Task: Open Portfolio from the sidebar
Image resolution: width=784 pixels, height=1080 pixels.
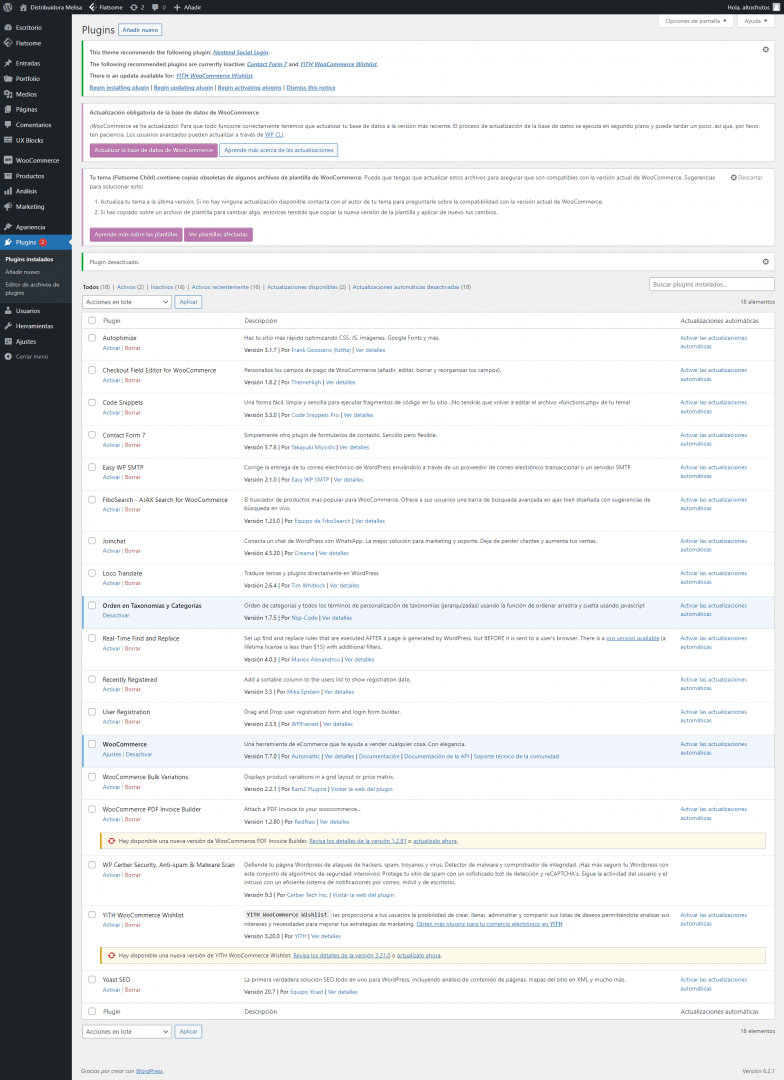Action: click(28, 79)
